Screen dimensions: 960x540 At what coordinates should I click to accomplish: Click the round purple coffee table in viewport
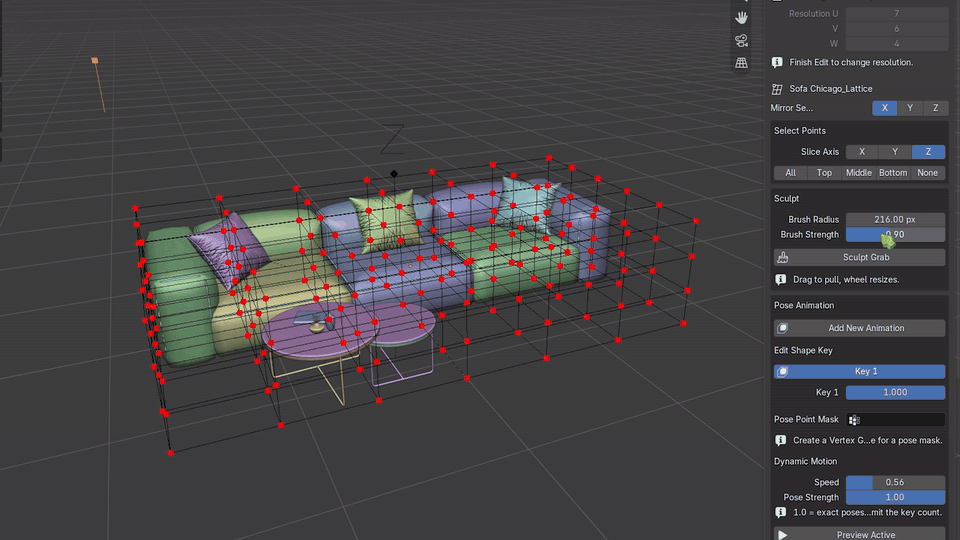pos(321,332)
